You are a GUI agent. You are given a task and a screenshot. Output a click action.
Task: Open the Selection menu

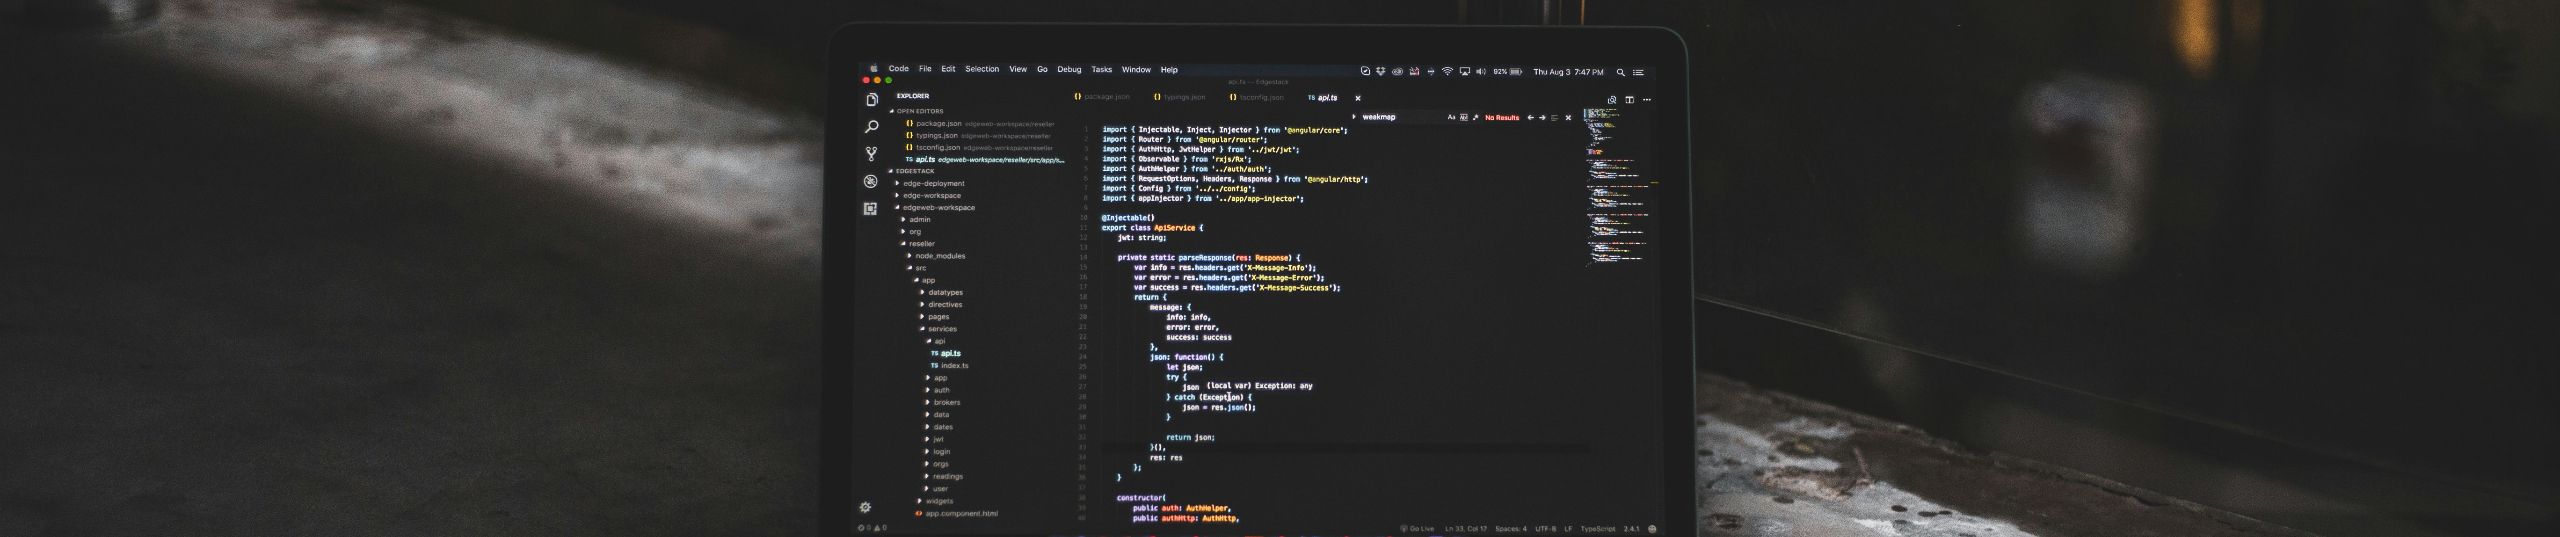pyautogui.click(x=982, y=69)
